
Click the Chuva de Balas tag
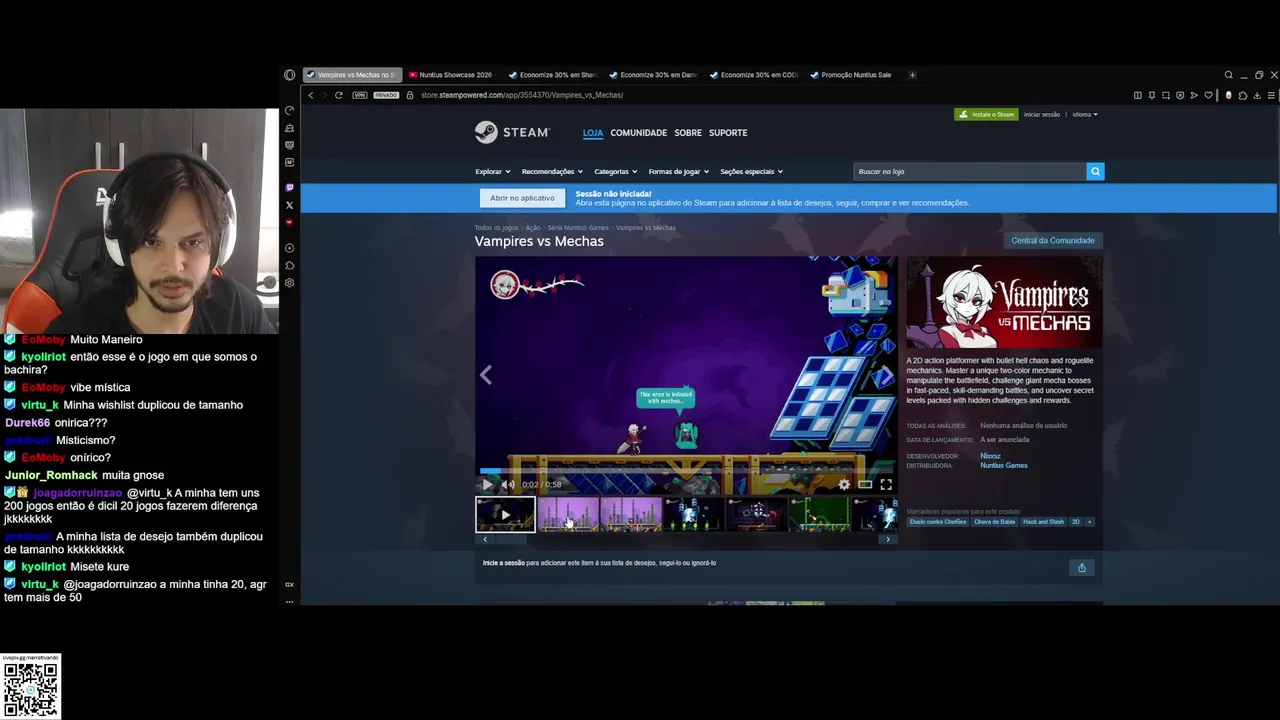tap(994, 521)
